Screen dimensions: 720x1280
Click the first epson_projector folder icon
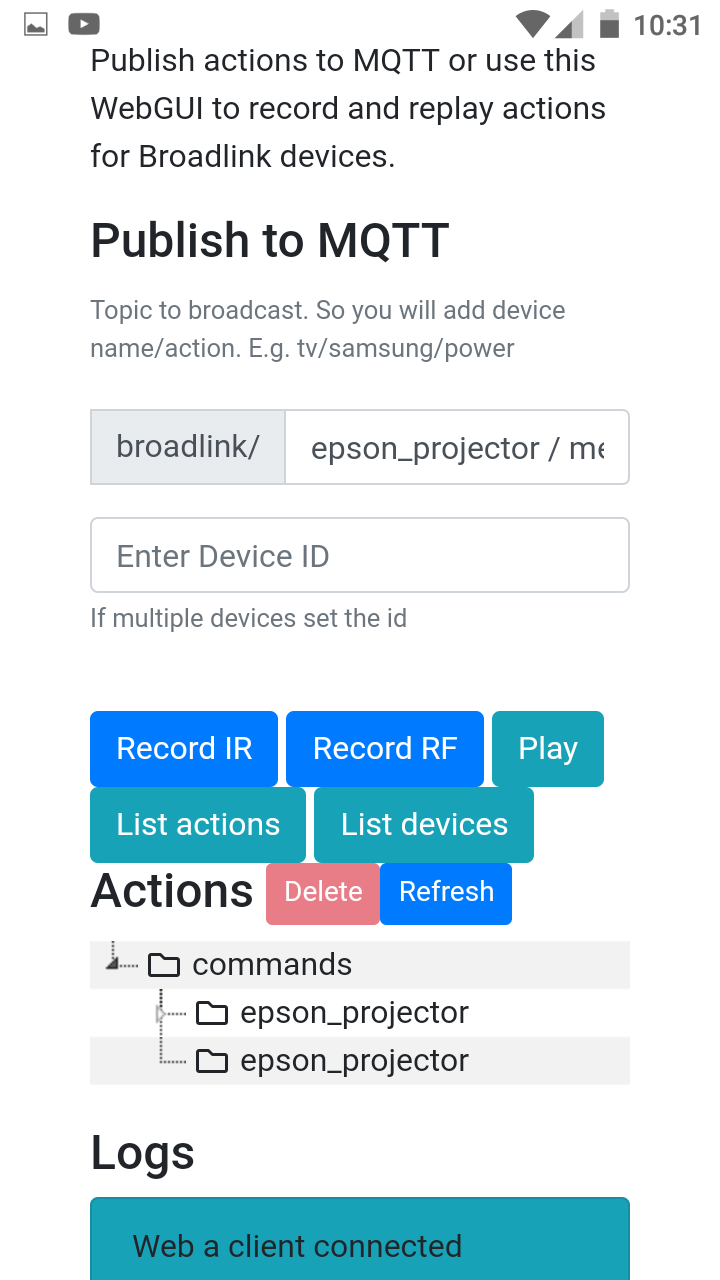coord(212,1013)
